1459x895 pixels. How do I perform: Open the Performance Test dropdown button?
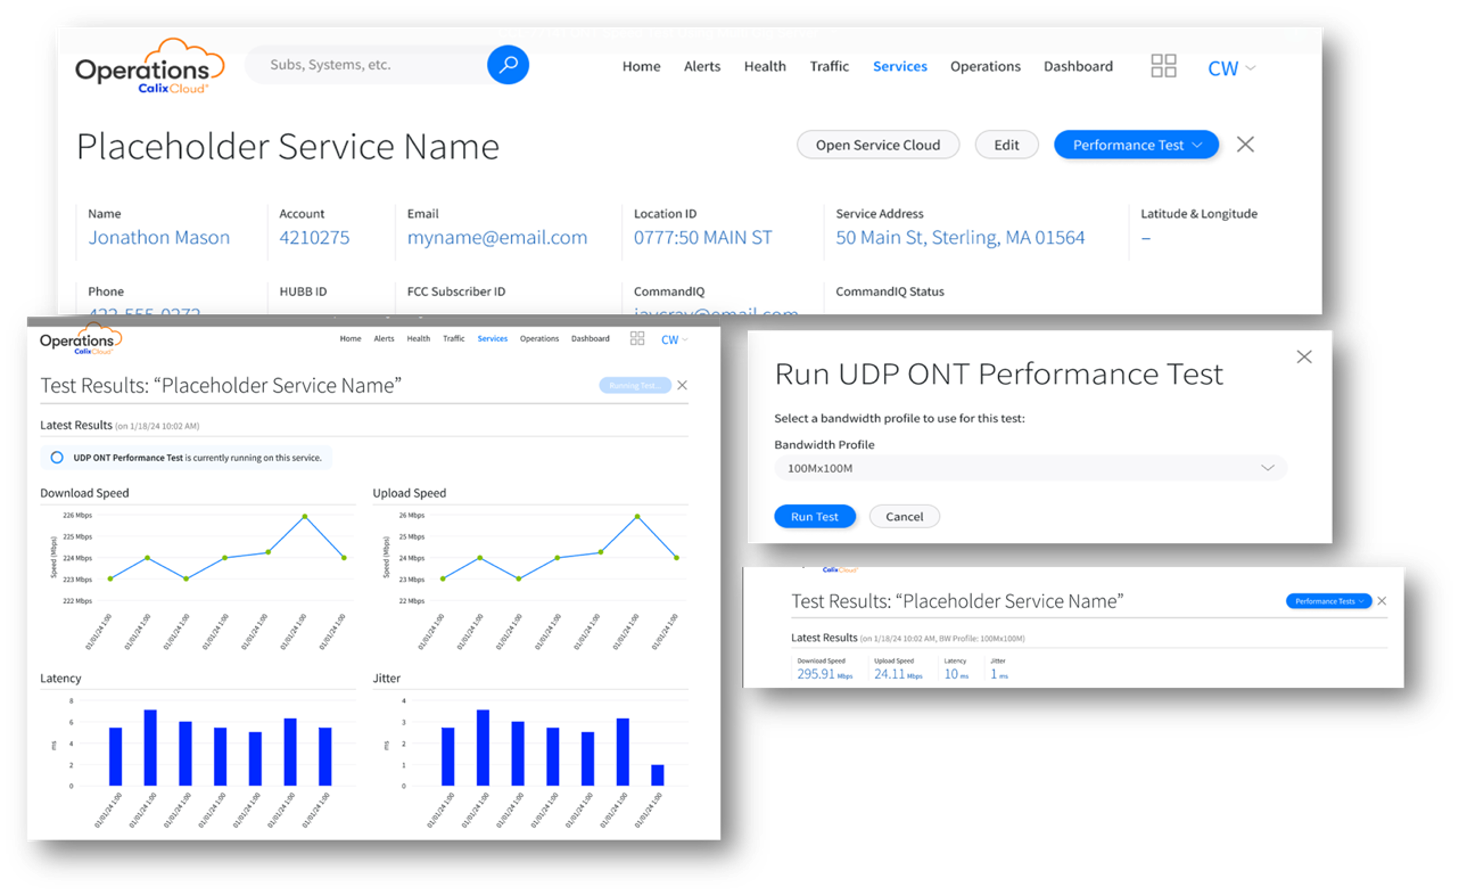[1136, 145]
